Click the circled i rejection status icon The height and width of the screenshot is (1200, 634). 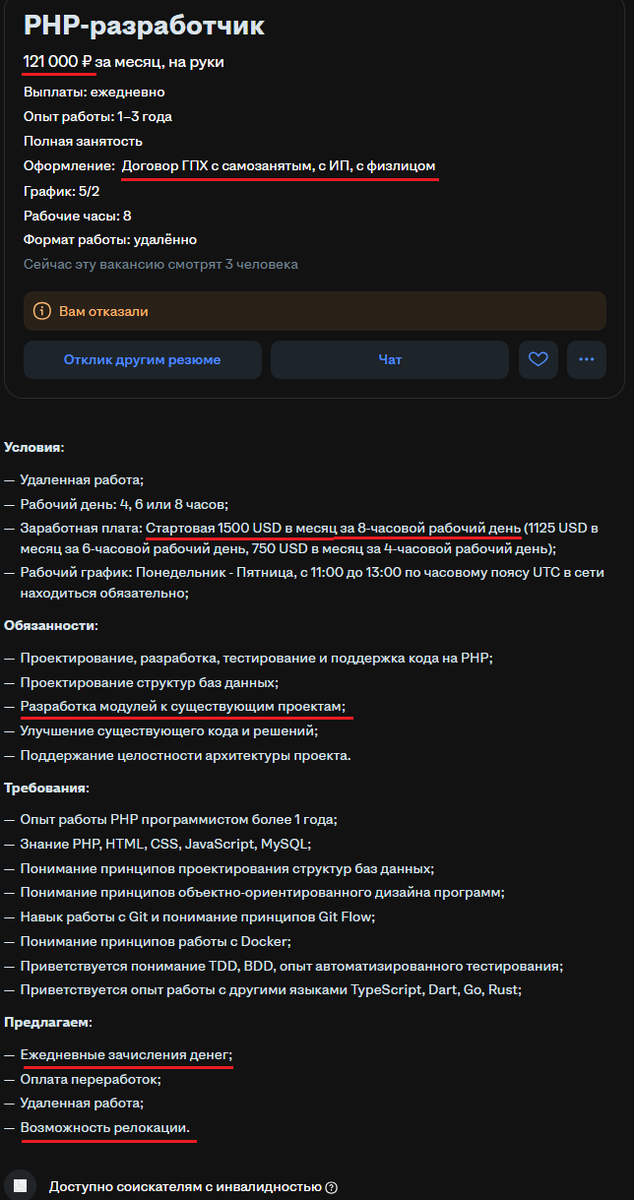coord(41,311)
